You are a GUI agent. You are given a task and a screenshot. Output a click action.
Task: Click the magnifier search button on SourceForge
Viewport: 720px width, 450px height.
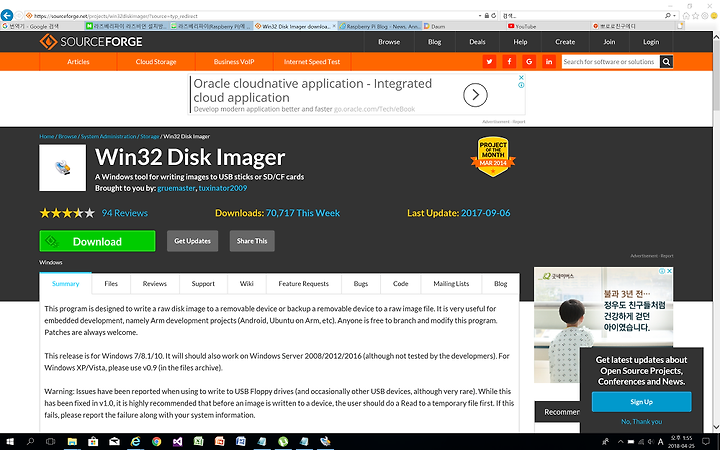click(x=666, y=62)
